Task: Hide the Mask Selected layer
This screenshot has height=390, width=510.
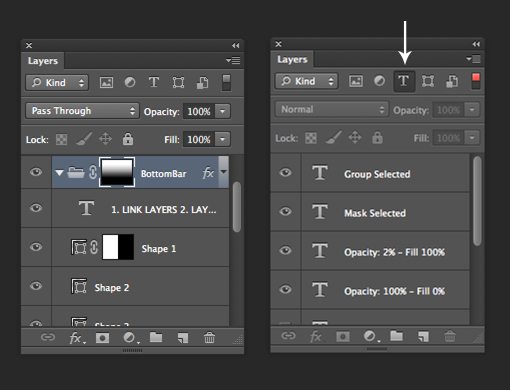Action: tap(285, 211)
